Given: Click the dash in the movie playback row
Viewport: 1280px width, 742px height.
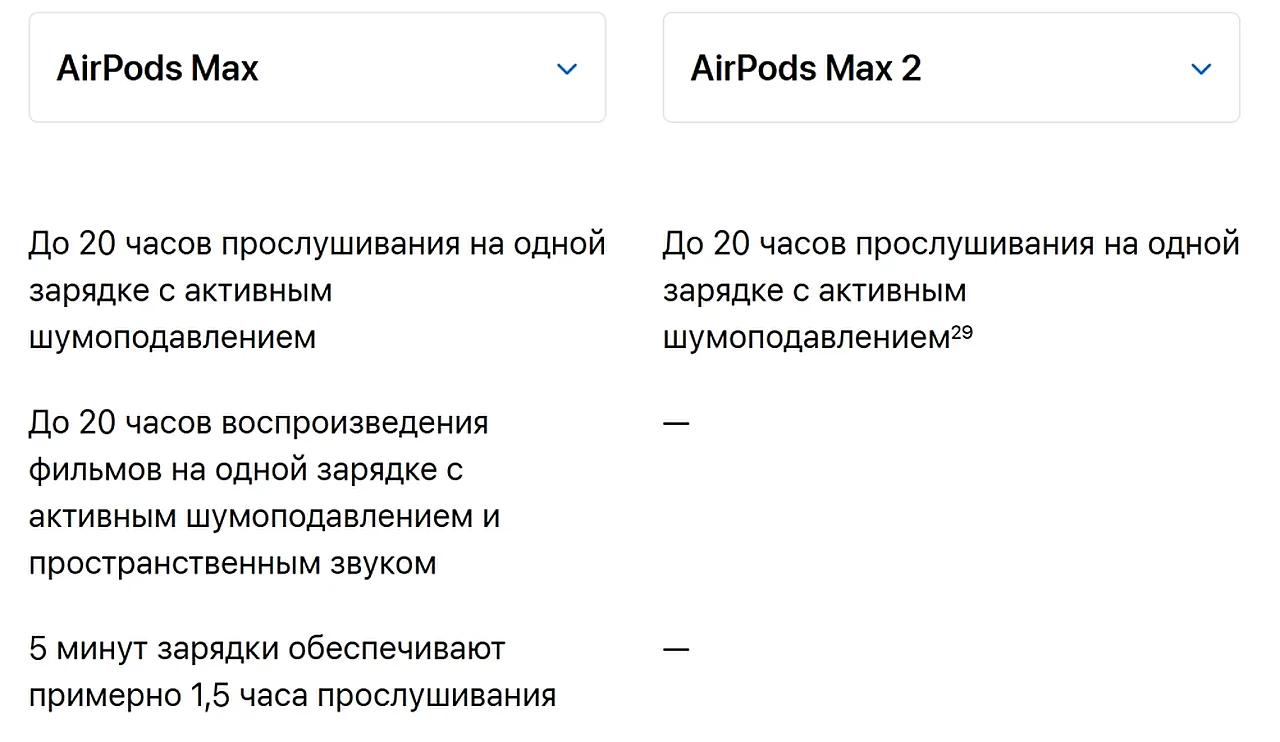Looking at the screenshot, I should click(x=676, y=423).
